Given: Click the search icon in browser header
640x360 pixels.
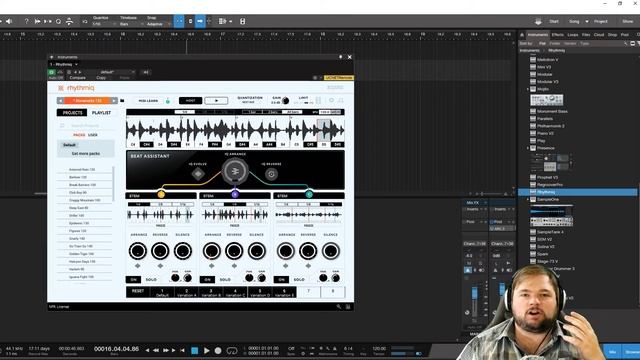Looking at the screenshot, I should coord(625,43).
